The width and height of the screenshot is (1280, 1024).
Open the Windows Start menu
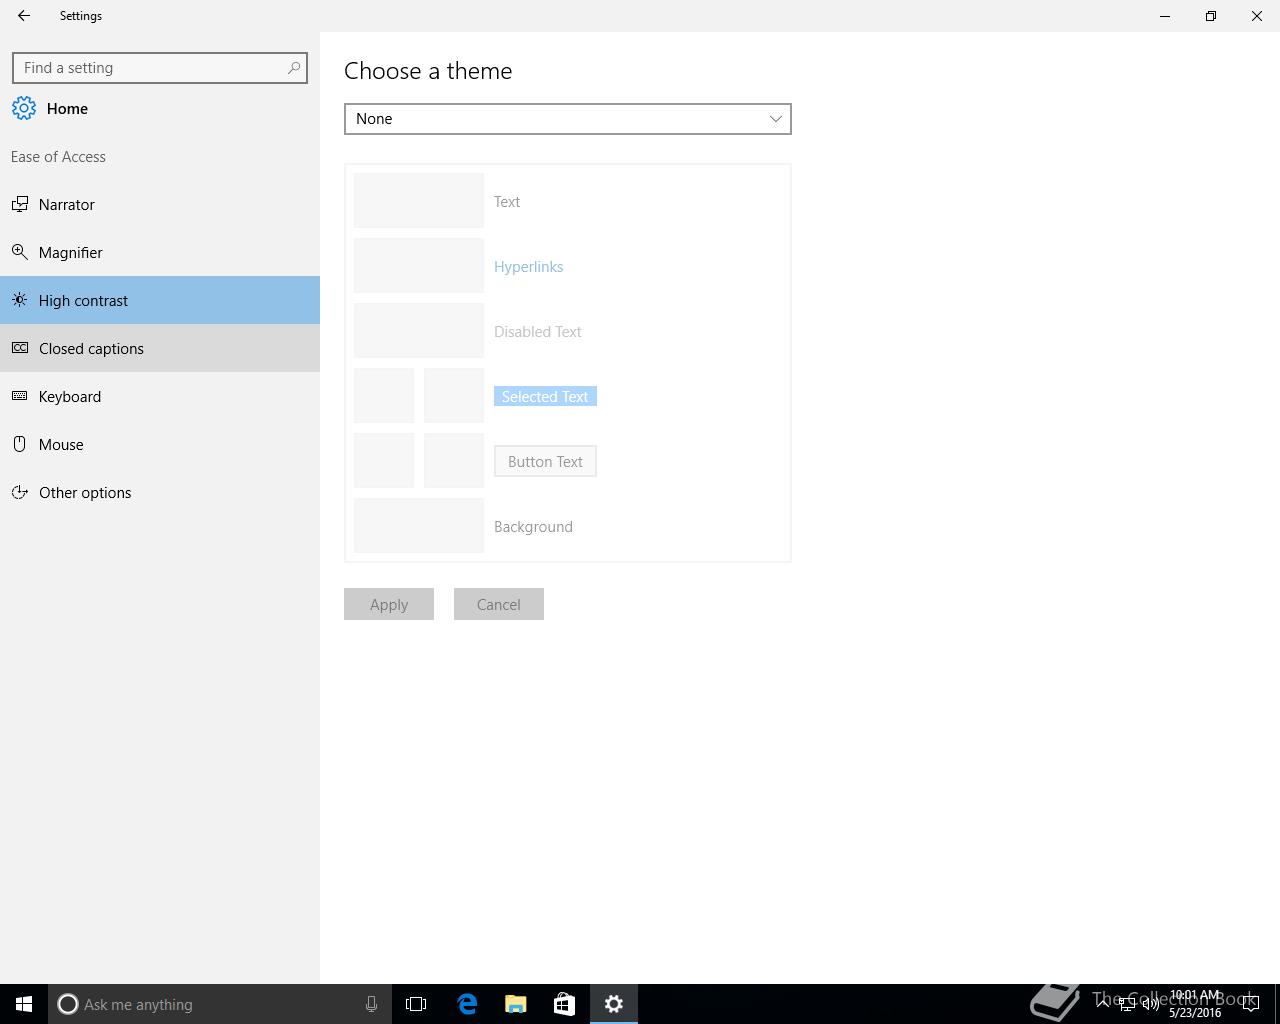[x=24, y=1004]
